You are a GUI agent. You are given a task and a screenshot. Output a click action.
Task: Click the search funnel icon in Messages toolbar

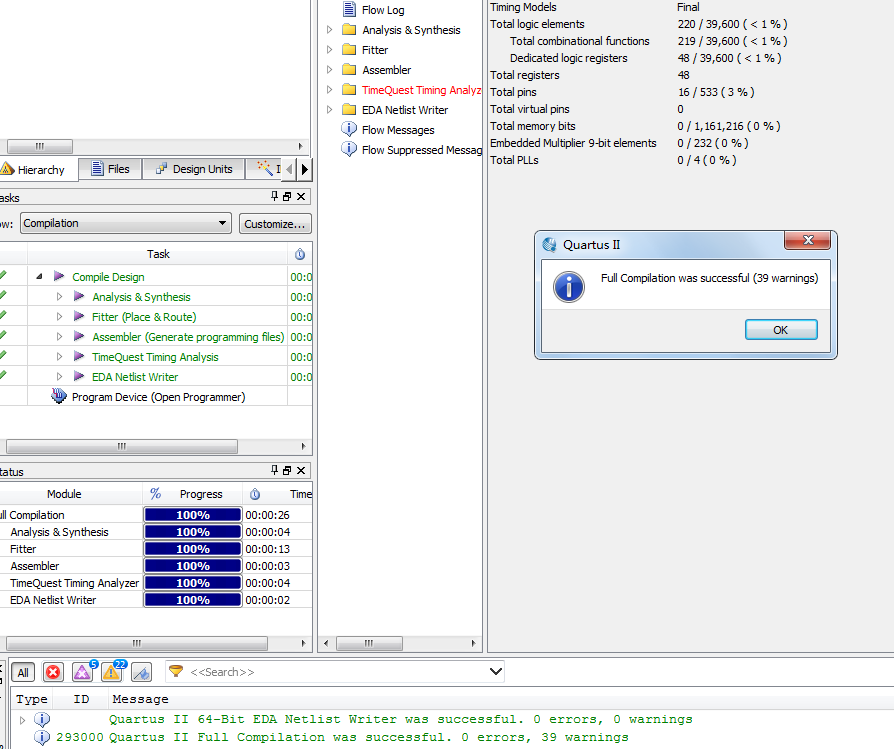click(176, 672)
